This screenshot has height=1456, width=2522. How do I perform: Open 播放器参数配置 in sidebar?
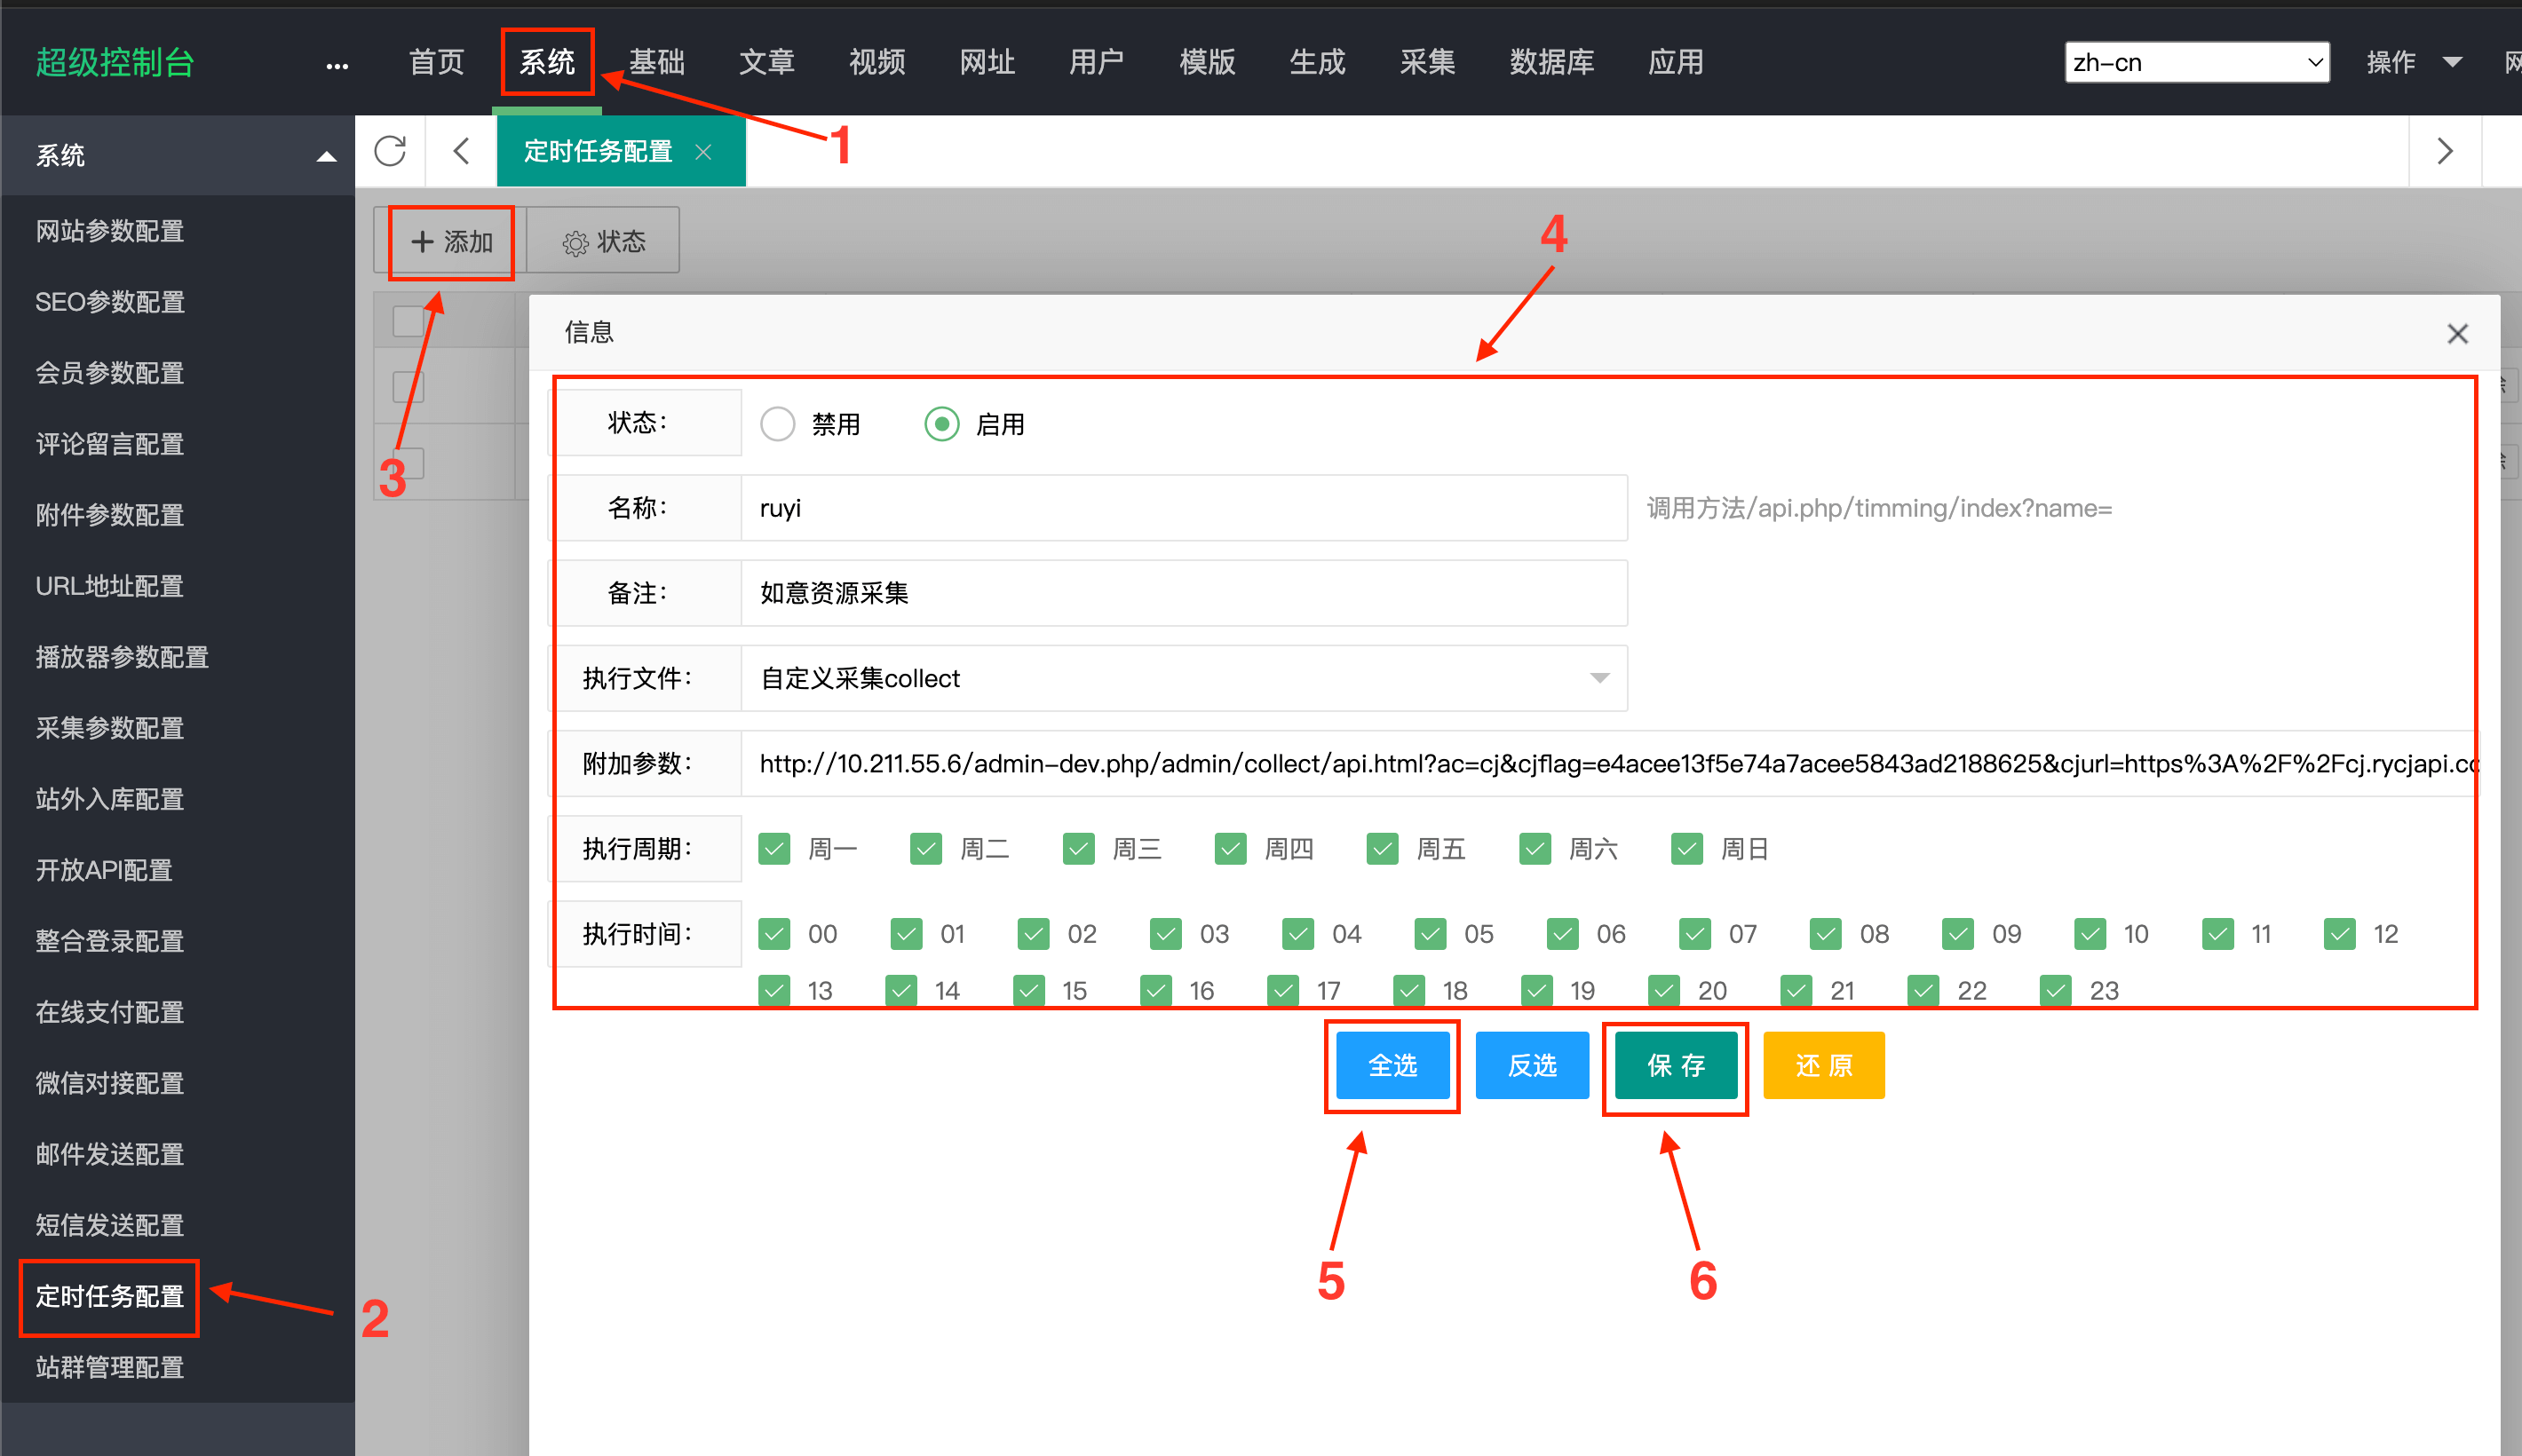point(122,657)
